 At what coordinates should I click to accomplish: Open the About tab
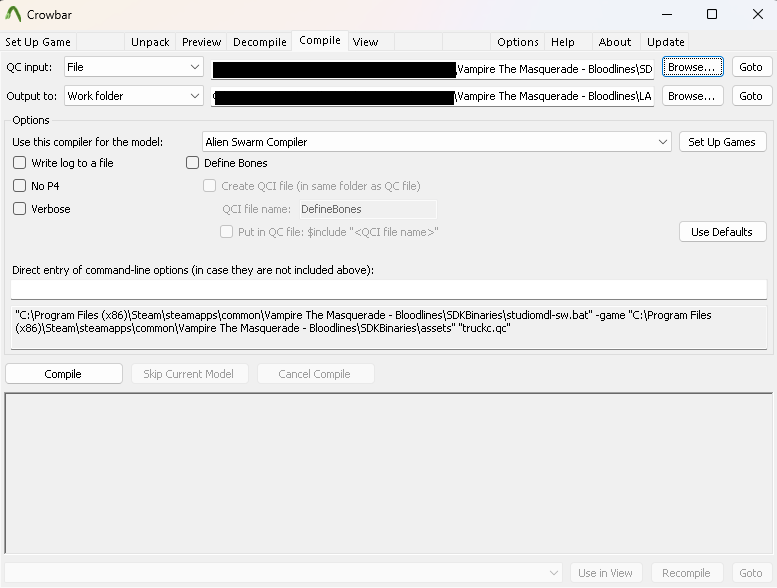(x=615, y=42)
